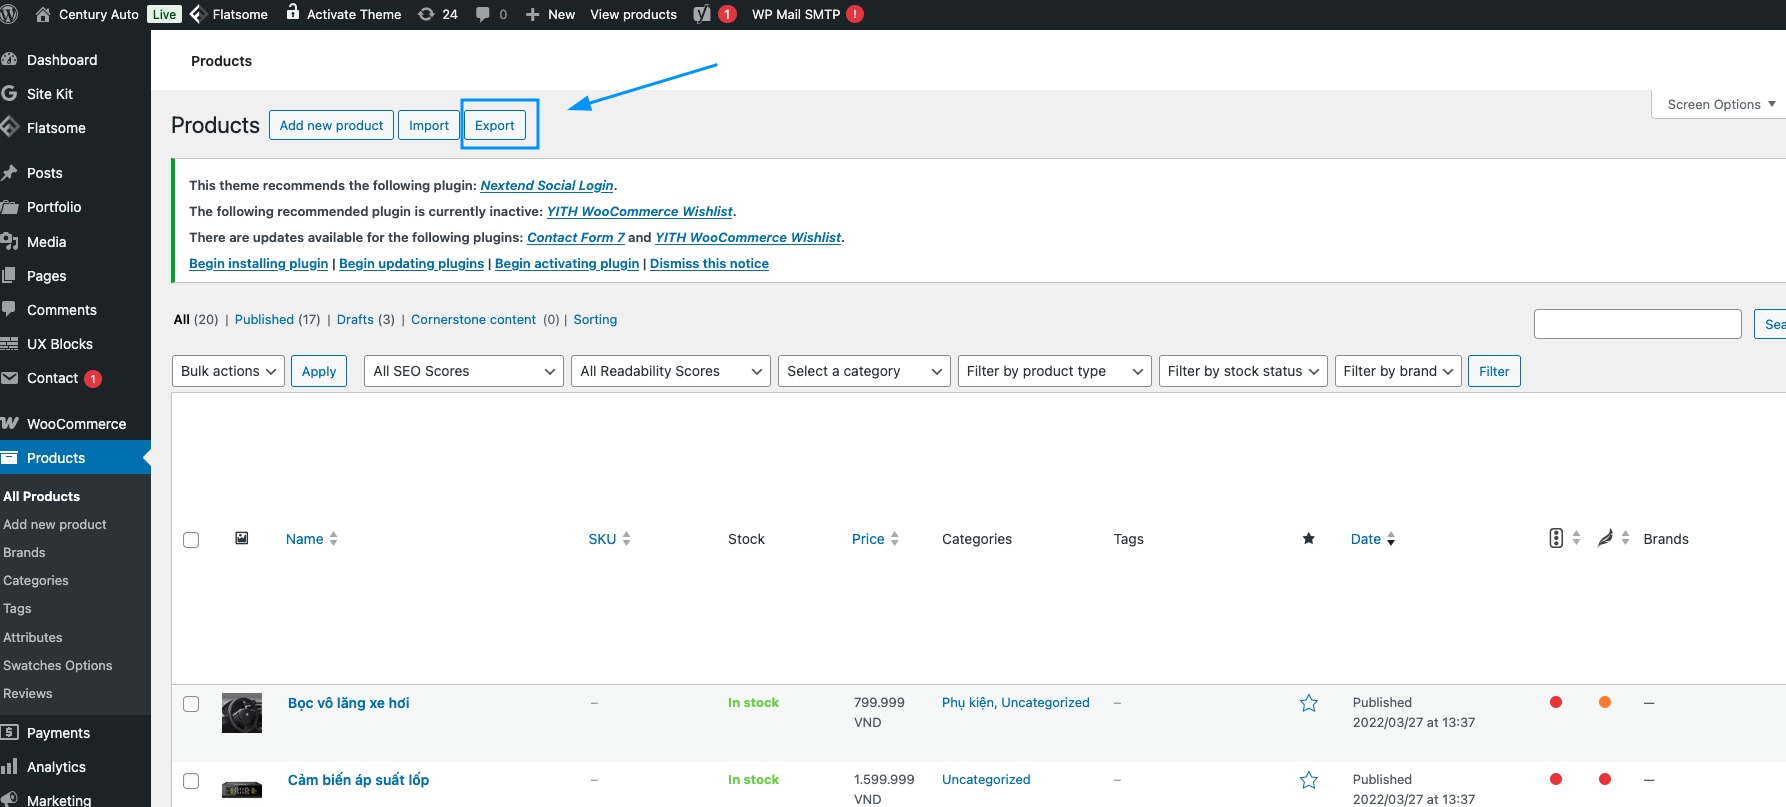Toggle the select-all products checkbox
The width and height of the screenshot is (1786, 807).
[191, 540]
